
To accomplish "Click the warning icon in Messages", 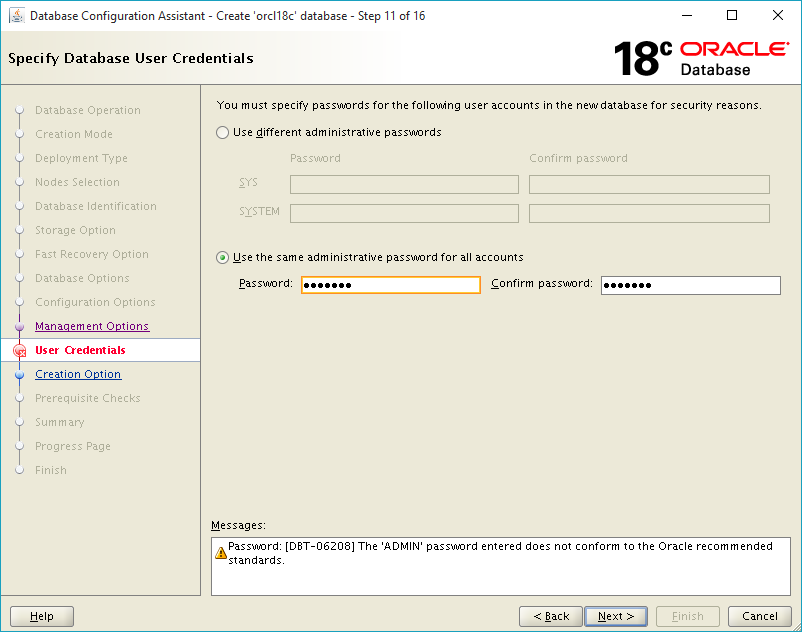I will pyautogui.click(x=221, y=553).
